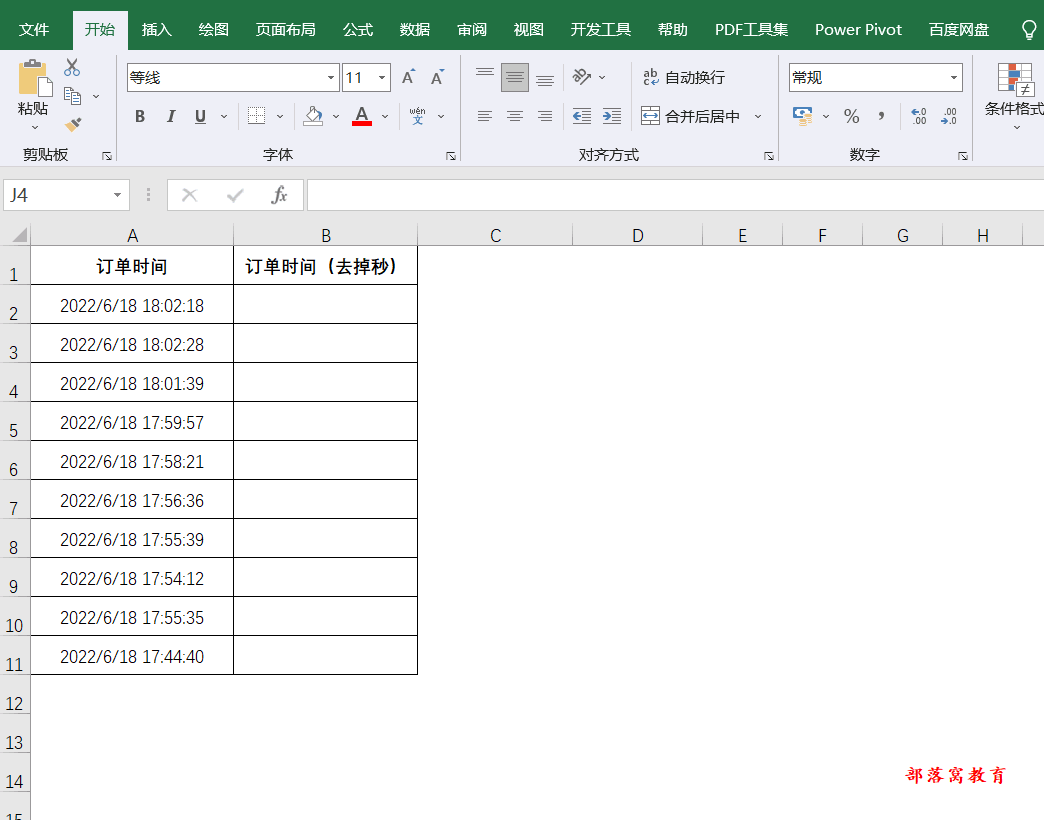Click decrease decimal places icon
Screen dimensions: 1044x820
coord(949,116)
